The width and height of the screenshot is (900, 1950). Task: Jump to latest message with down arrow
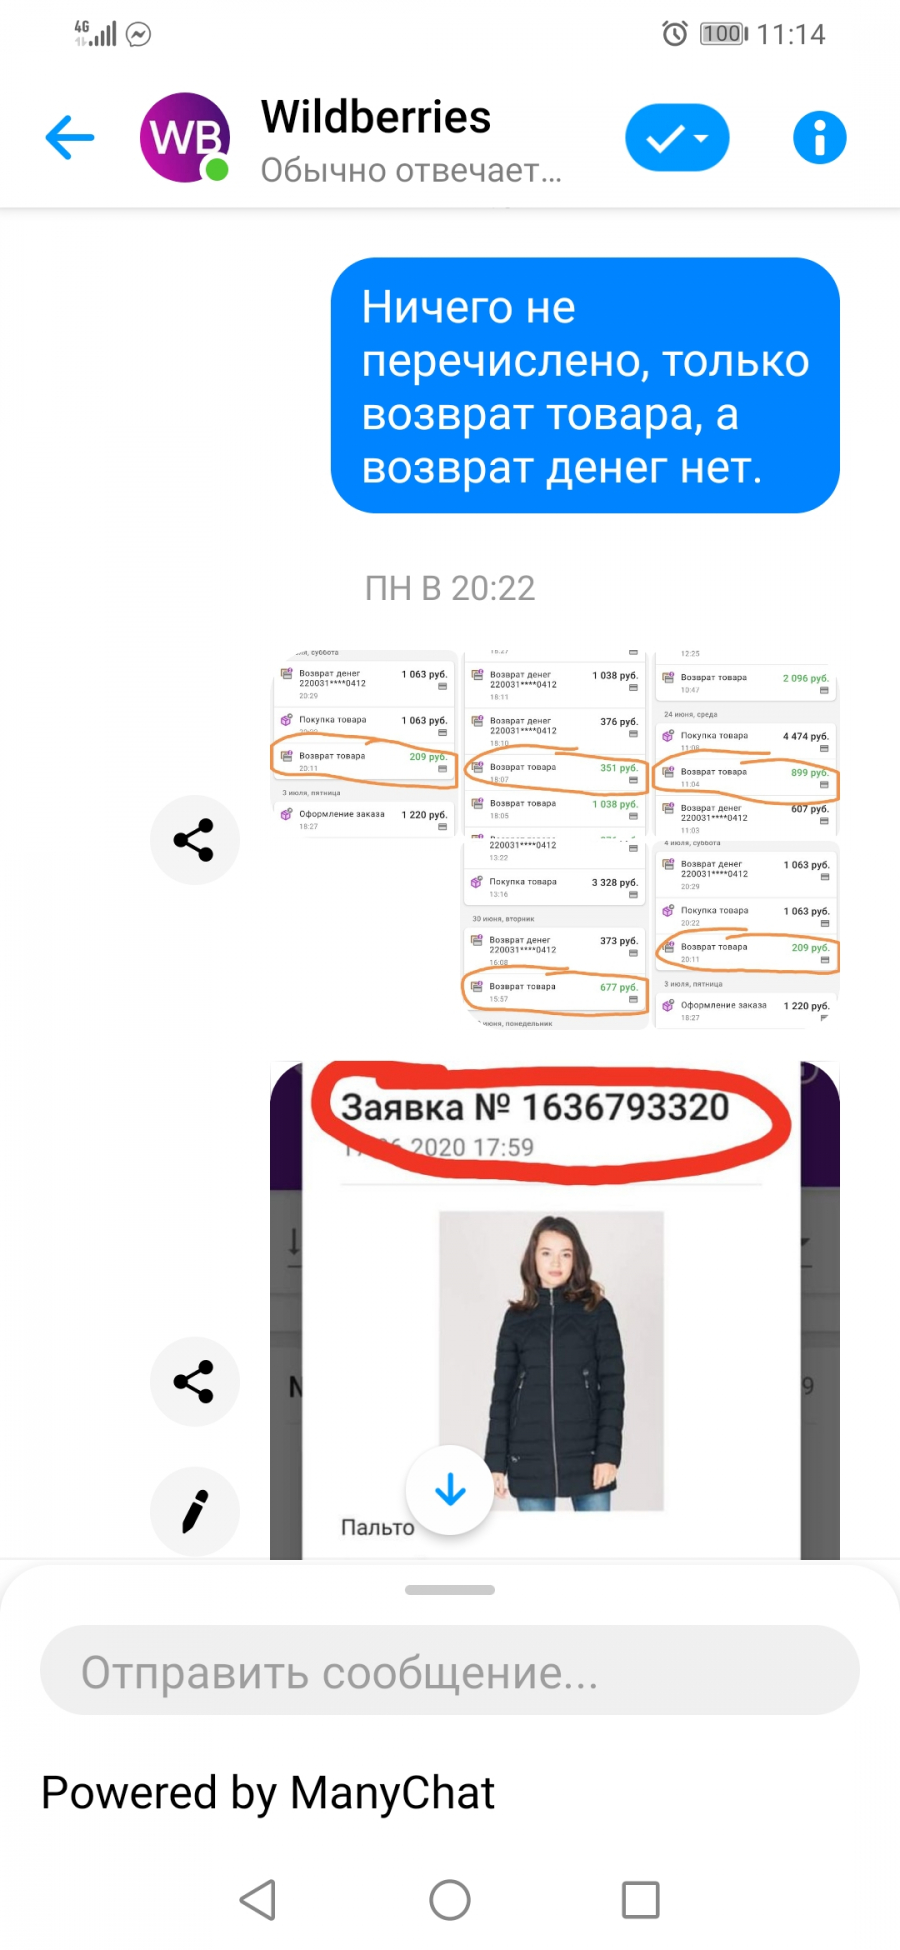450,1490
